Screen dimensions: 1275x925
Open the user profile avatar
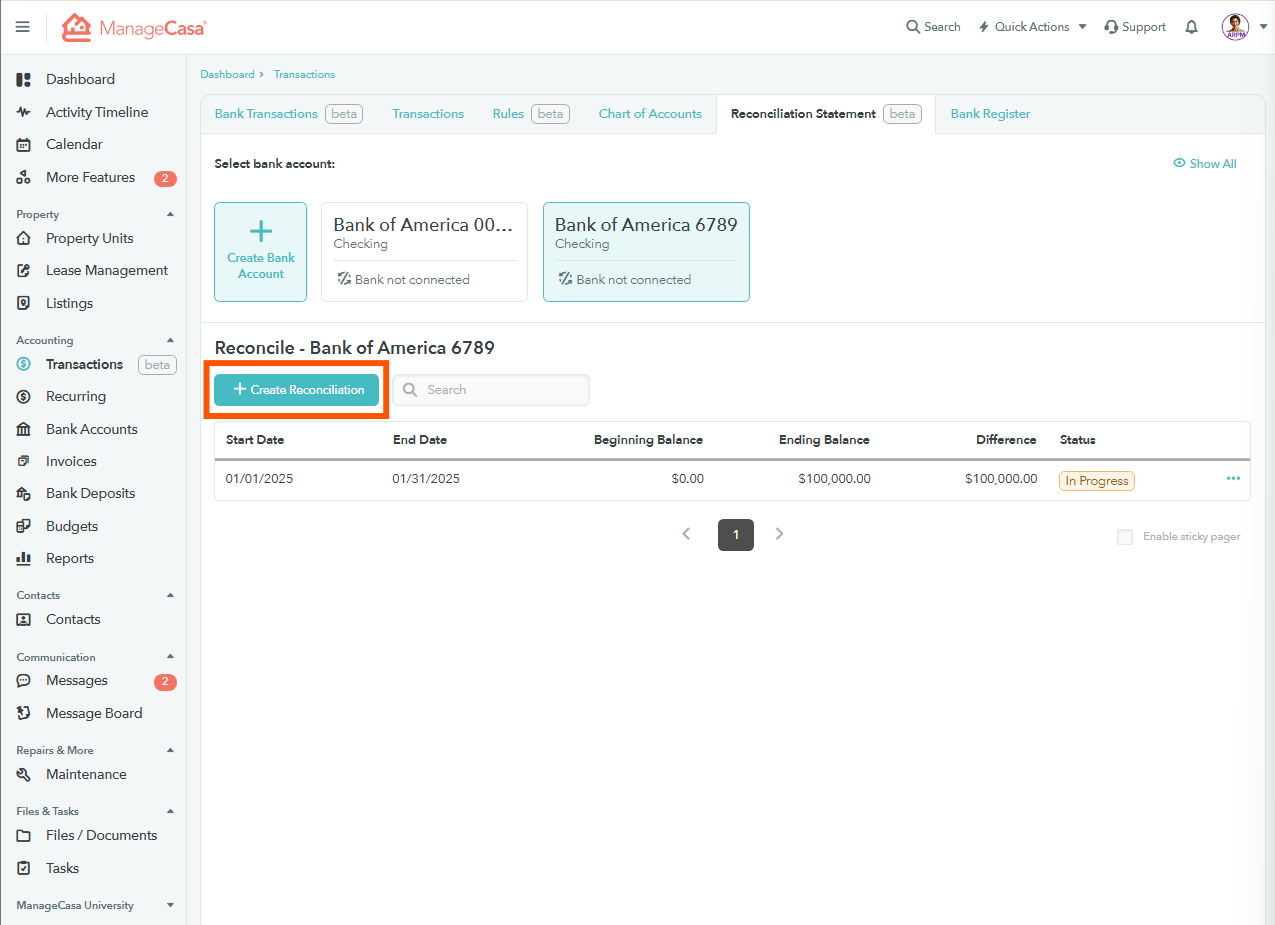pyautogui.click(x=1235, y=27)
